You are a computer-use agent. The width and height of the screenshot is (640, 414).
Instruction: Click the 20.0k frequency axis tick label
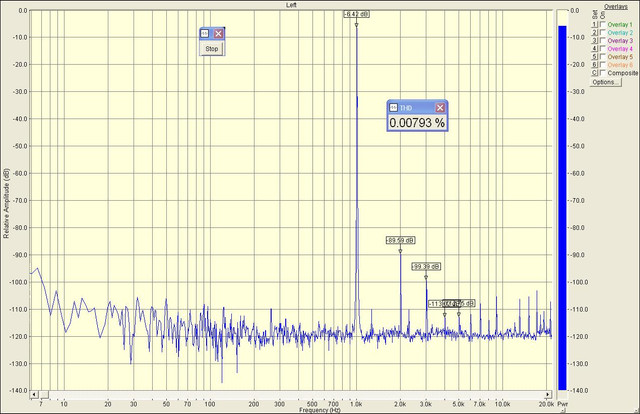click(x=546, y=404)
